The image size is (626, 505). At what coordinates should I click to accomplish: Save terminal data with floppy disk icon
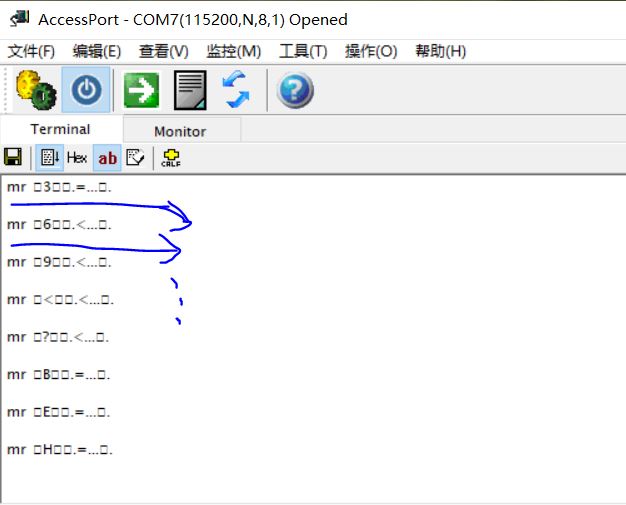click(x=13, y=157)
